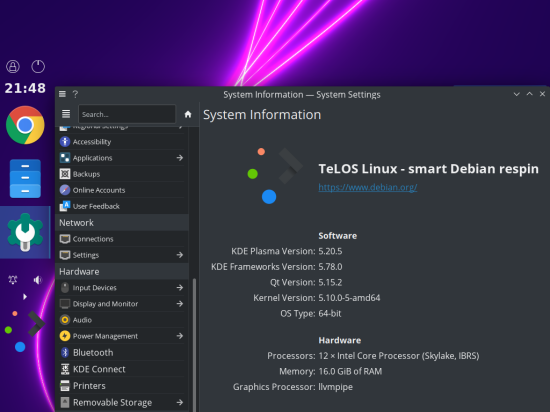Open notifications bell in system tray
550x412 pixels.
click(x=13, y=279)
